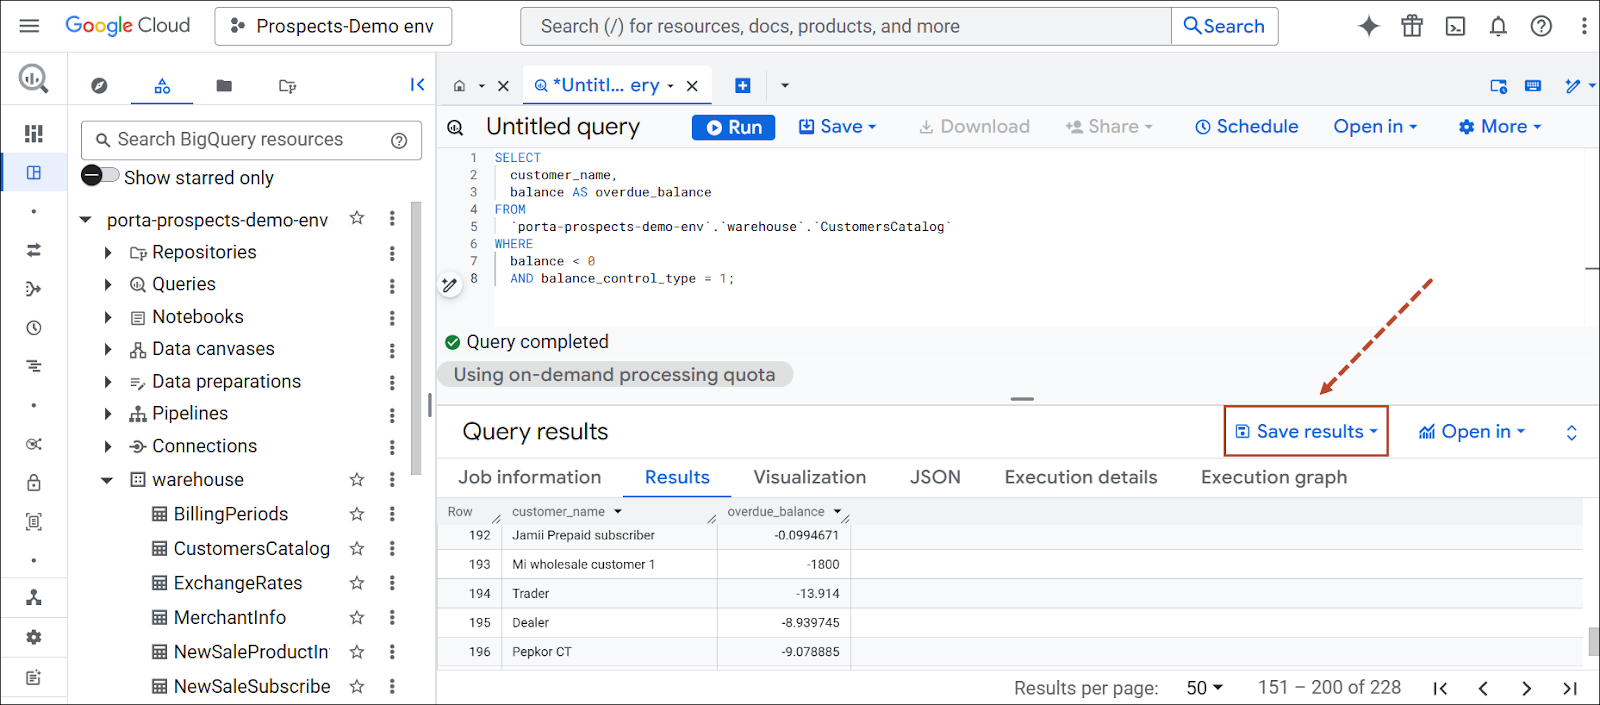This screenshot has width=1600, height=705.
Task: Search for resources in top search bar
Action: tap(846, 27)
